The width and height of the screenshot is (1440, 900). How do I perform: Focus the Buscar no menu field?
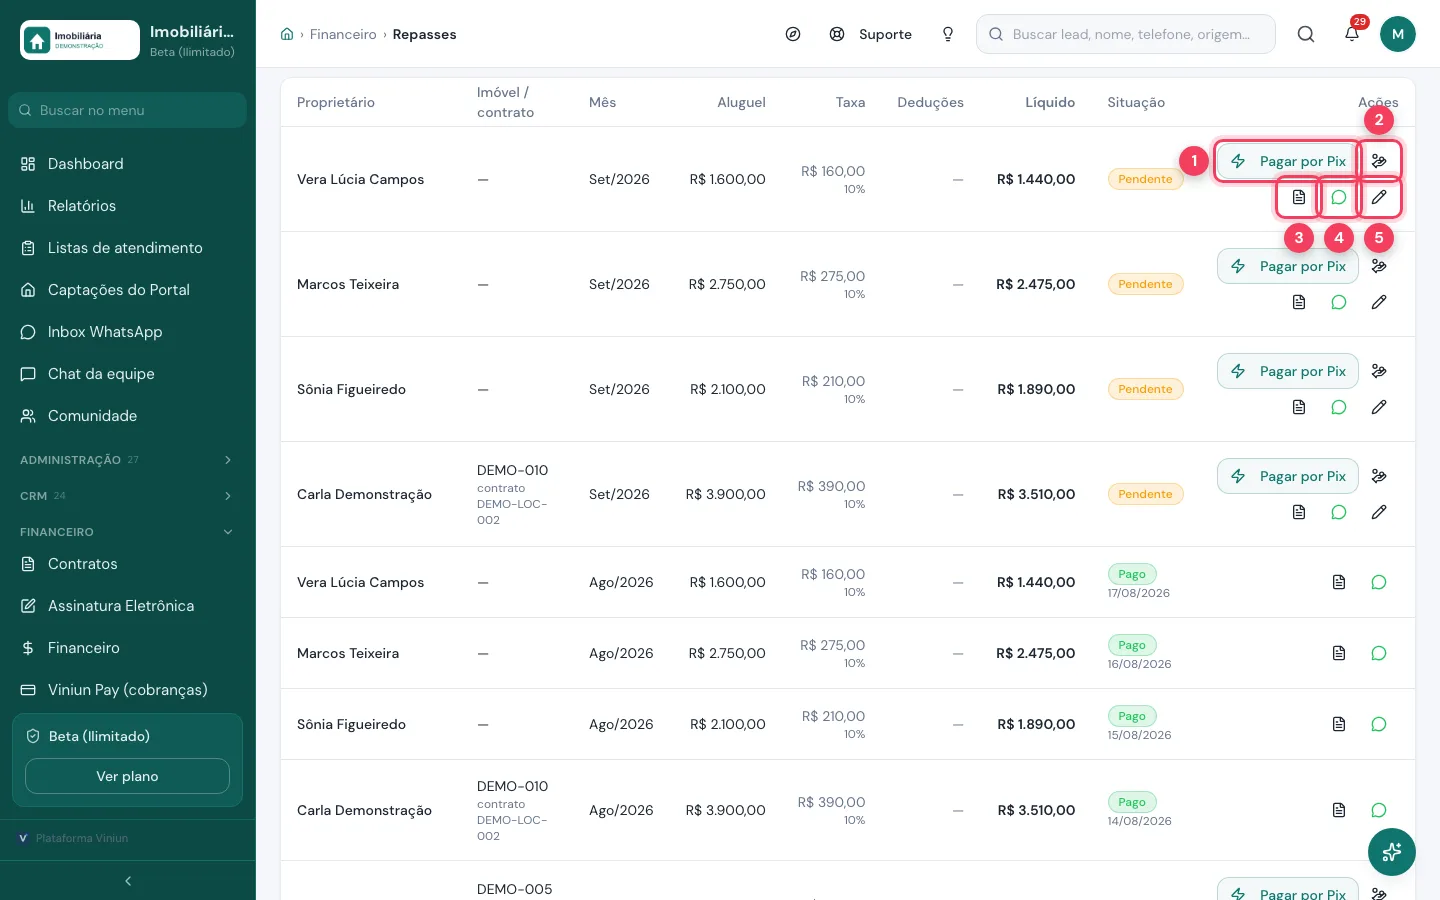click(127, 110)
